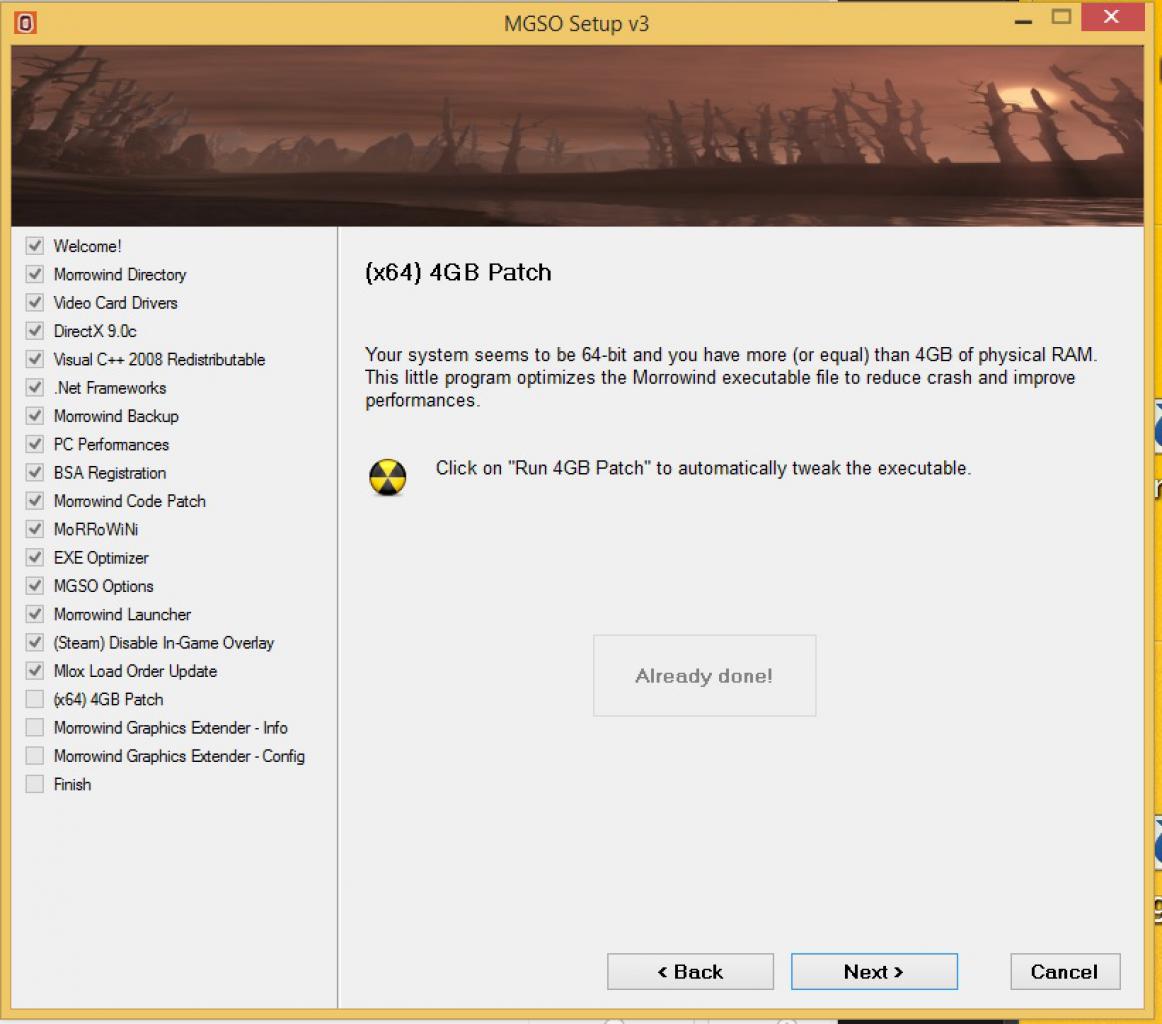Toggle the Morrowind Launcher checkbox
Viewport: 1162px width, 1024px height.
34,614
